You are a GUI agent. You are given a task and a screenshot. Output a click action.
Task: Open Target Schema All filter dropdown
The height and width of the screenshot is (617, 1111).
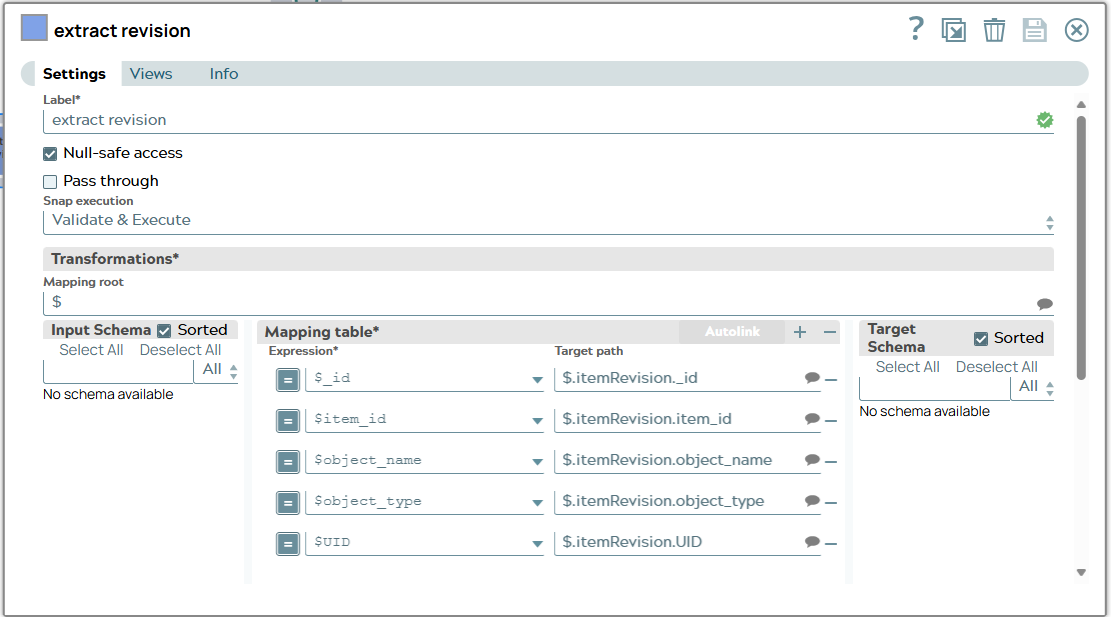(1033, 387)
